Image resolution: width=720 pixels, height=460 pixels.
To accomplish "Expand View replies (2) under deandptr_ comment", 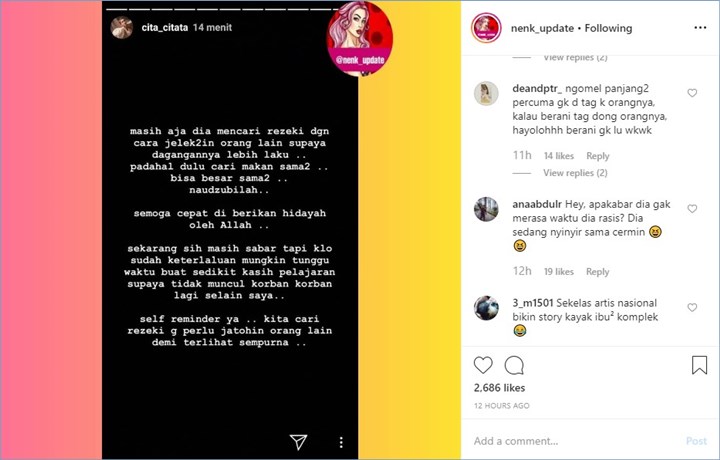I will coord(575,173).
